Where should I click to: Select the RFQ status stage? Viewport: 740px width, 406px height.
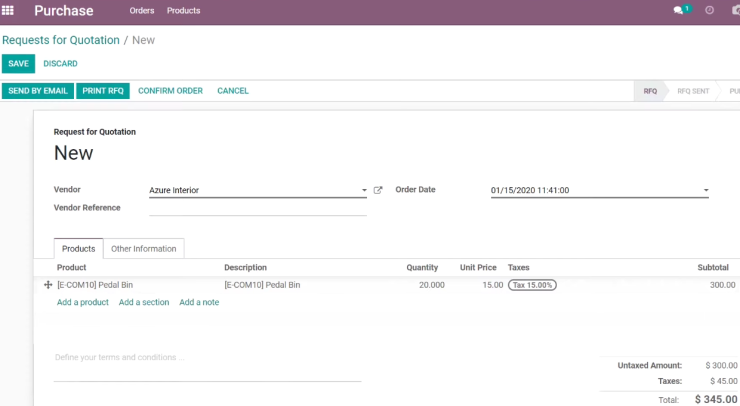coord(650,91)
